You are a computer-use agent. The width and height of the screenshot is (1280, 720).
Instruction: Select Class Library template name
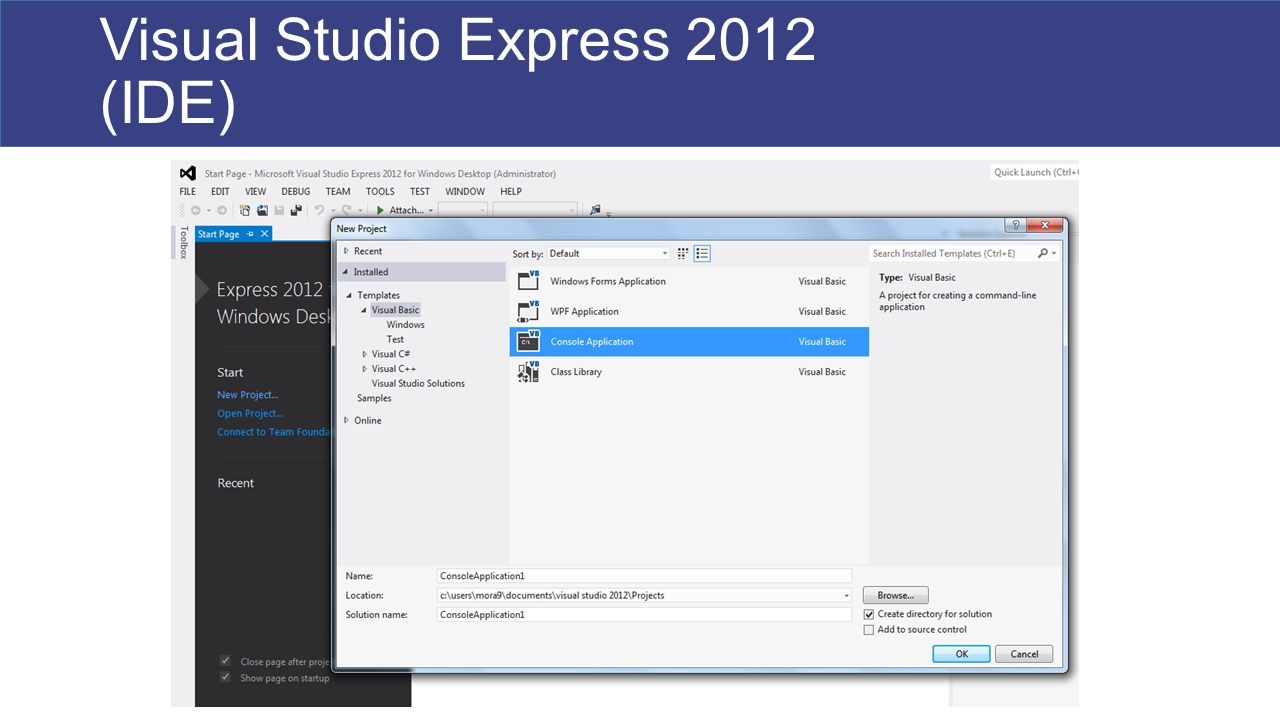(x=576, y=371)
